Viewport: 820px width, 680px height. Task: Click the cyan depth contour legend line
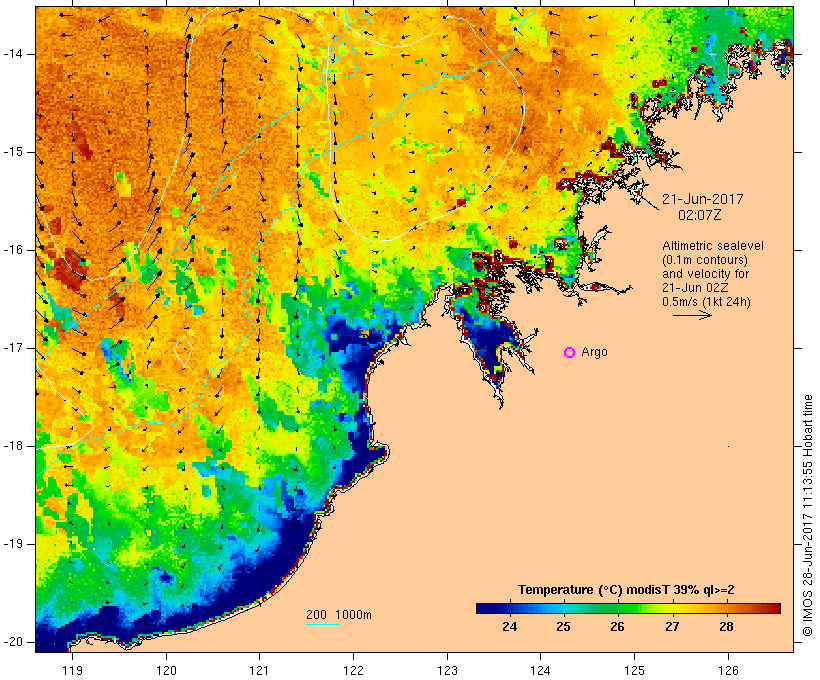[323, 625]
